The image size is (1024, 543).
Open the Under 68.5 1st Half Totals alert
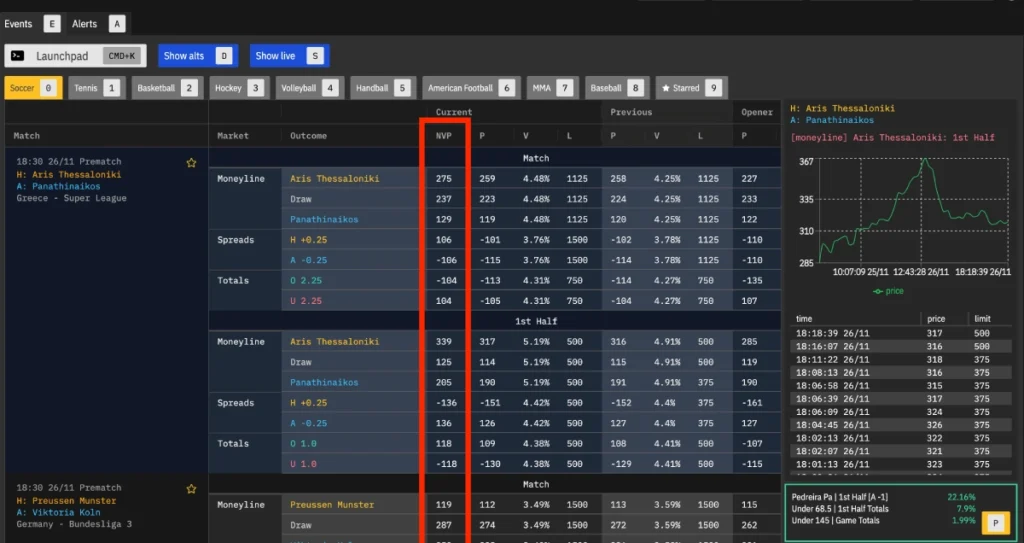tap(884, 509)
